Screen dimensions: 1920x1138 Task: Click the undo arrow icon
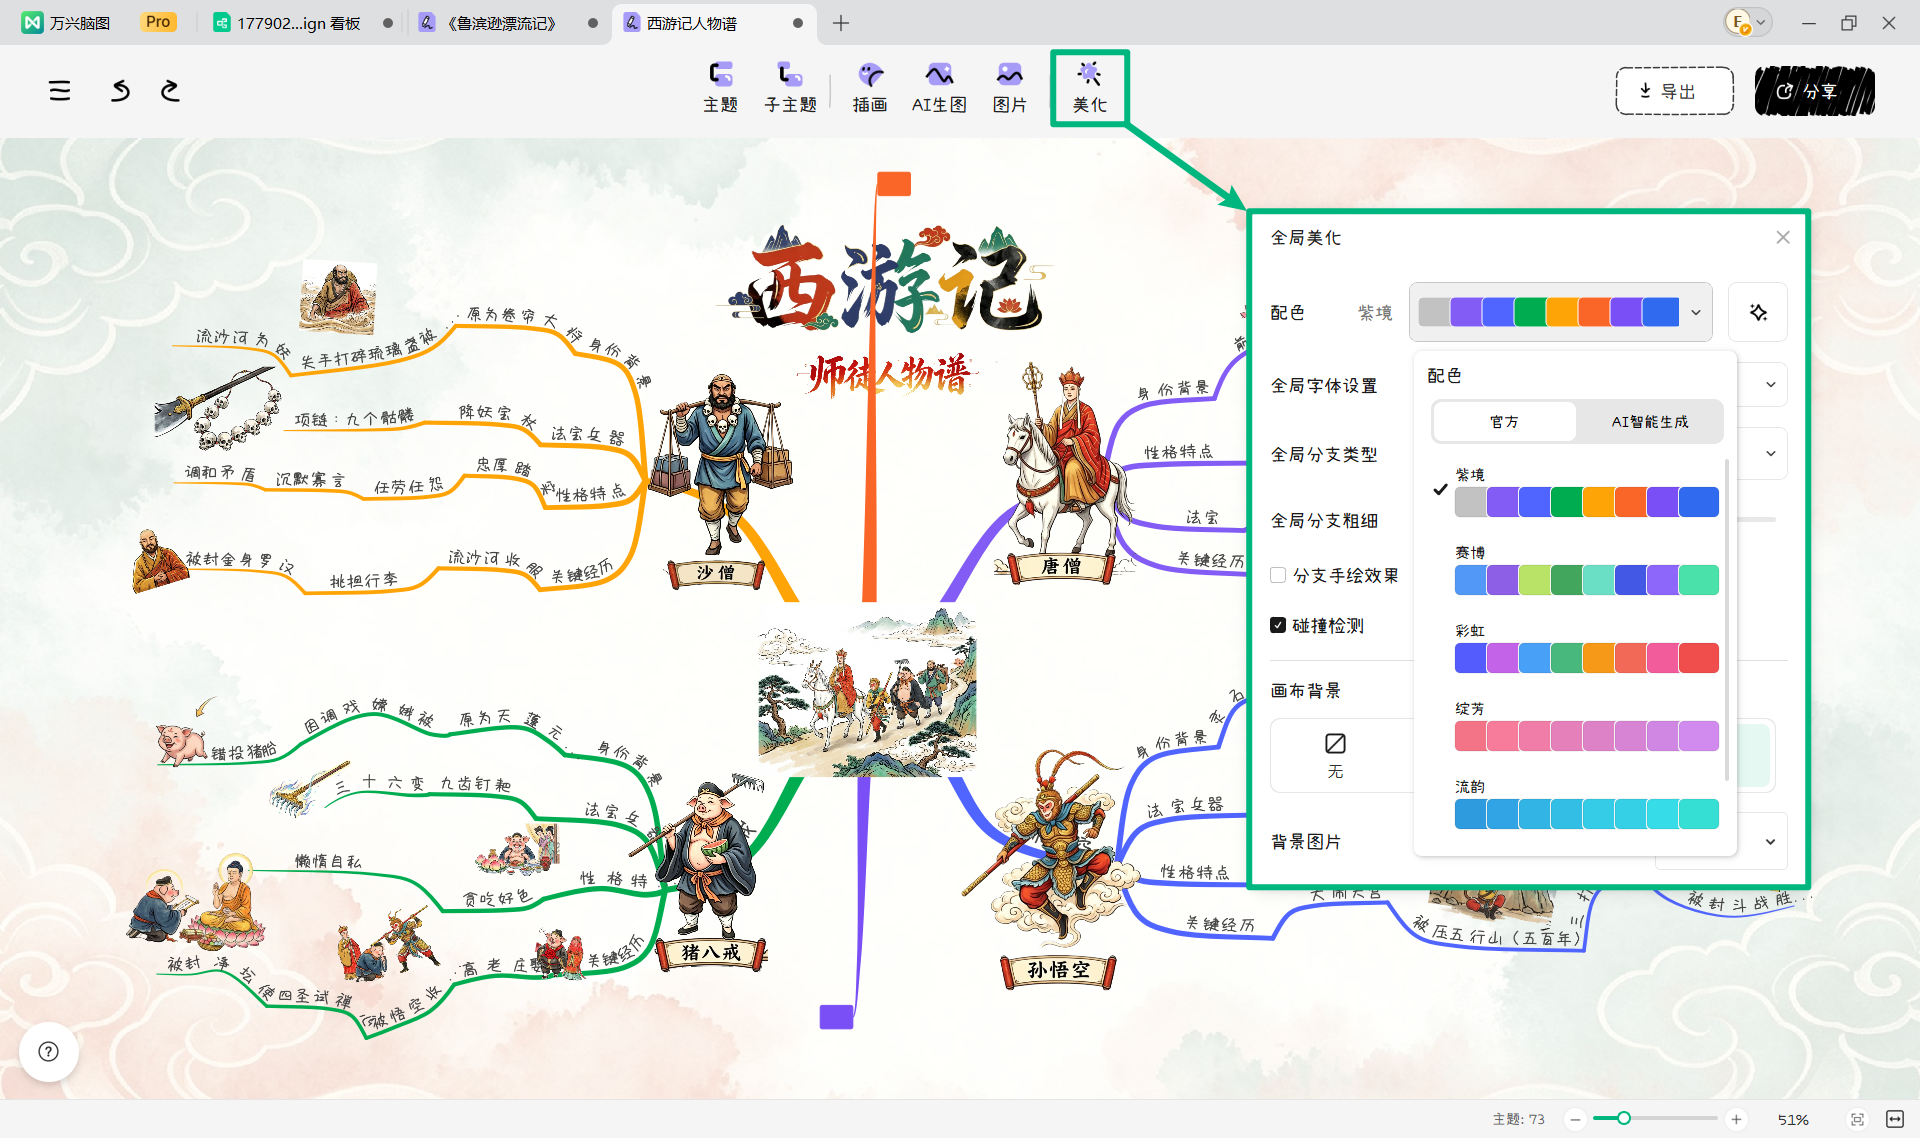tap(120, 91)
